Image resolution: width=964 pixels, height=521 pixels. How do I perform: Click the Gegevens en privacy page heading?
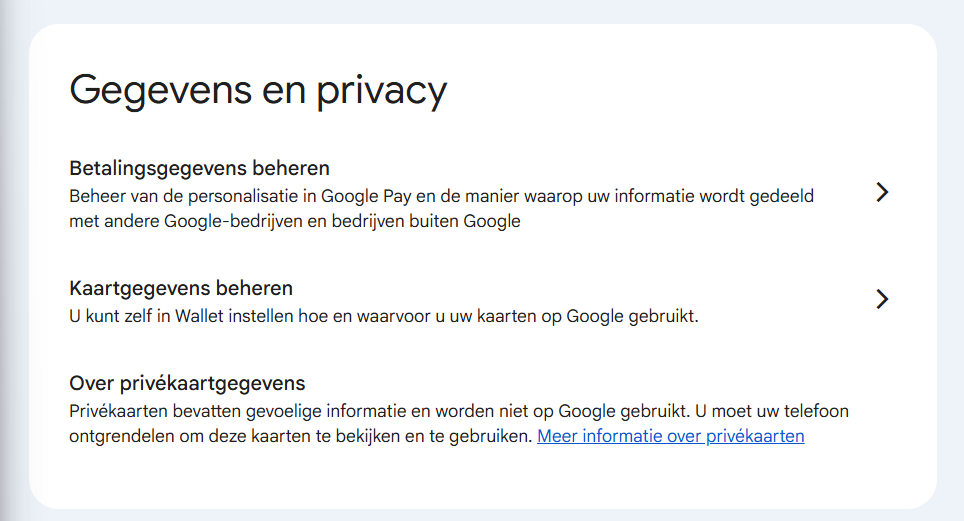click(257, 90)
